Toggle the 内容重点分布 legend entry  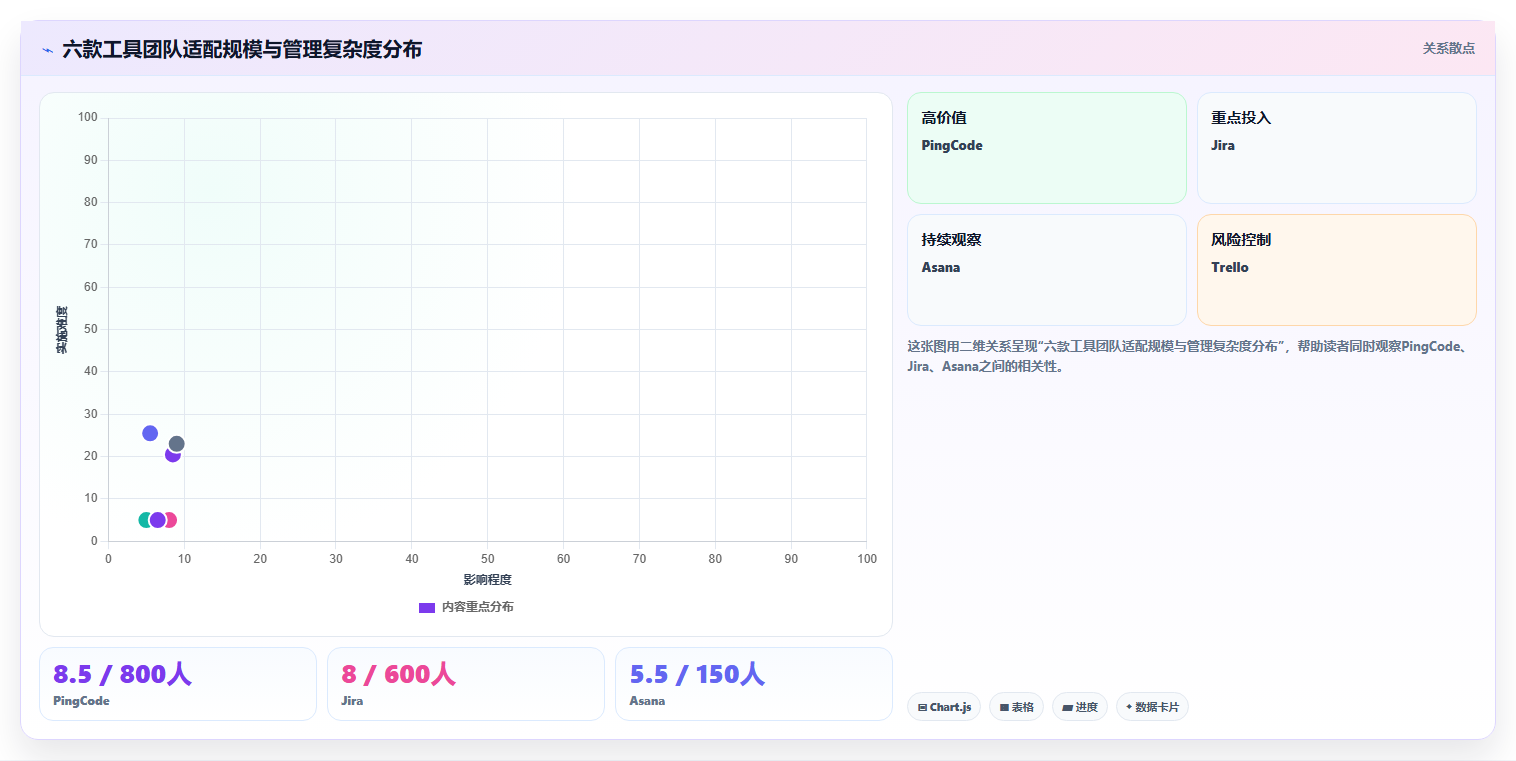[466, 607]
